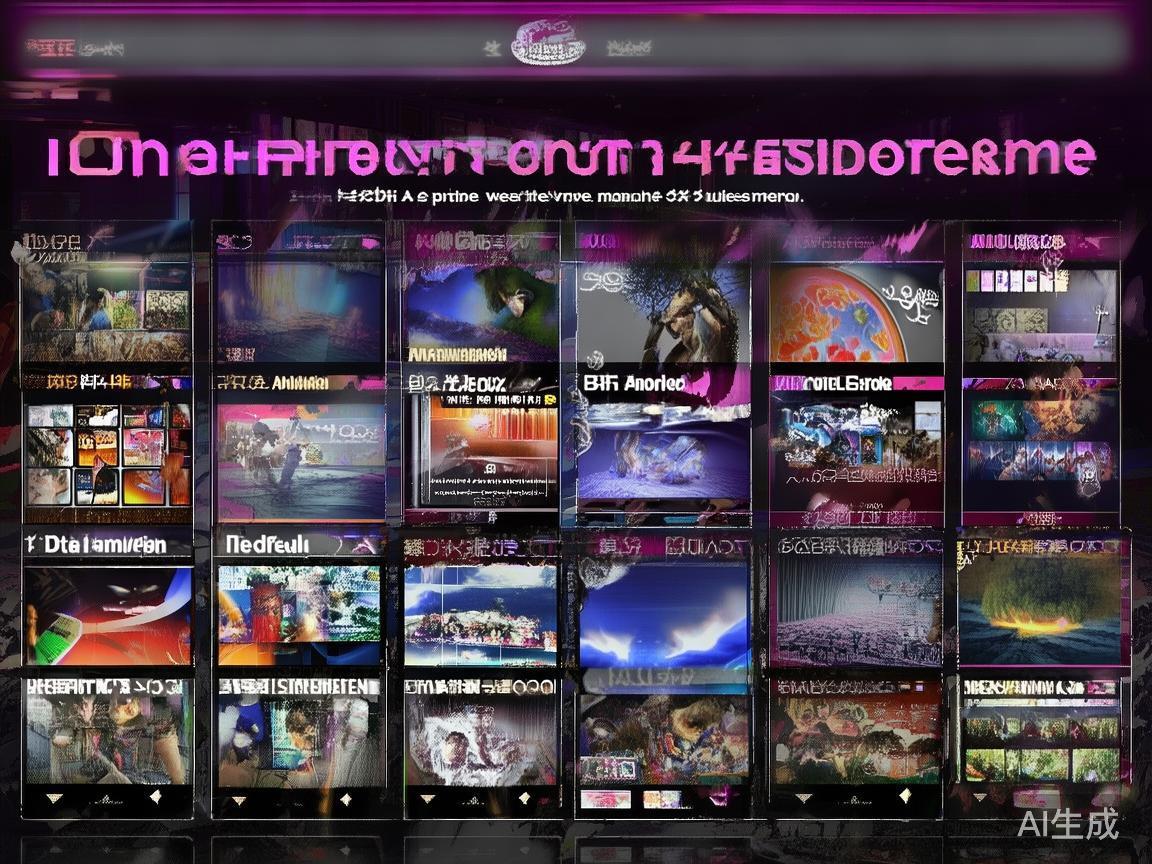Image resolution: width=1152 pixels, height=864 pixels.
Task: Open the "Iledfeull" card title
Action: pos(267,544)
